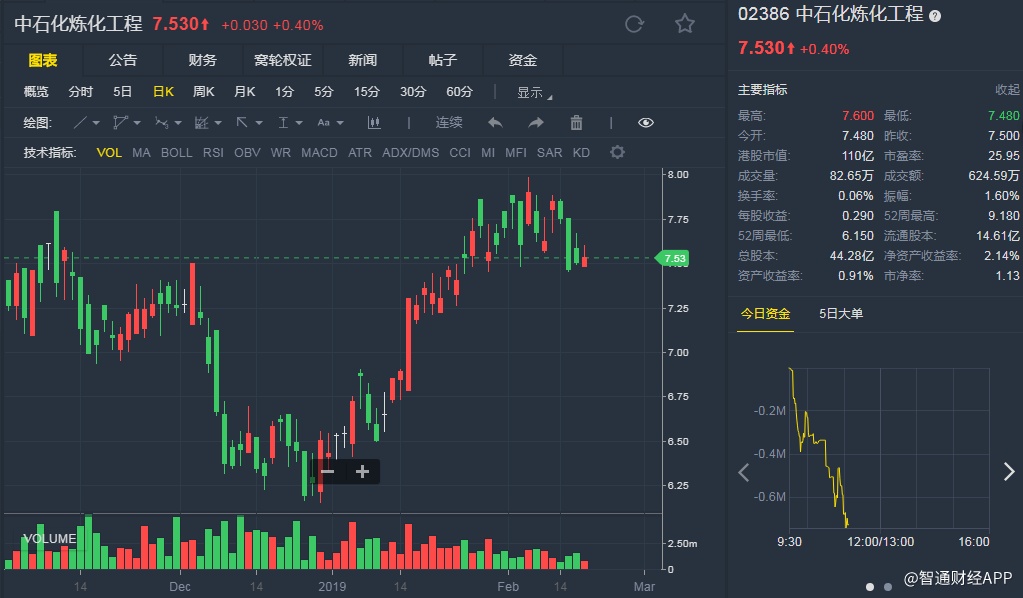The width and height of the screenshot is (1023, 598).
Task: Select the 分时 intraday view
Action: pyautogui.click(x=81, y=92)
